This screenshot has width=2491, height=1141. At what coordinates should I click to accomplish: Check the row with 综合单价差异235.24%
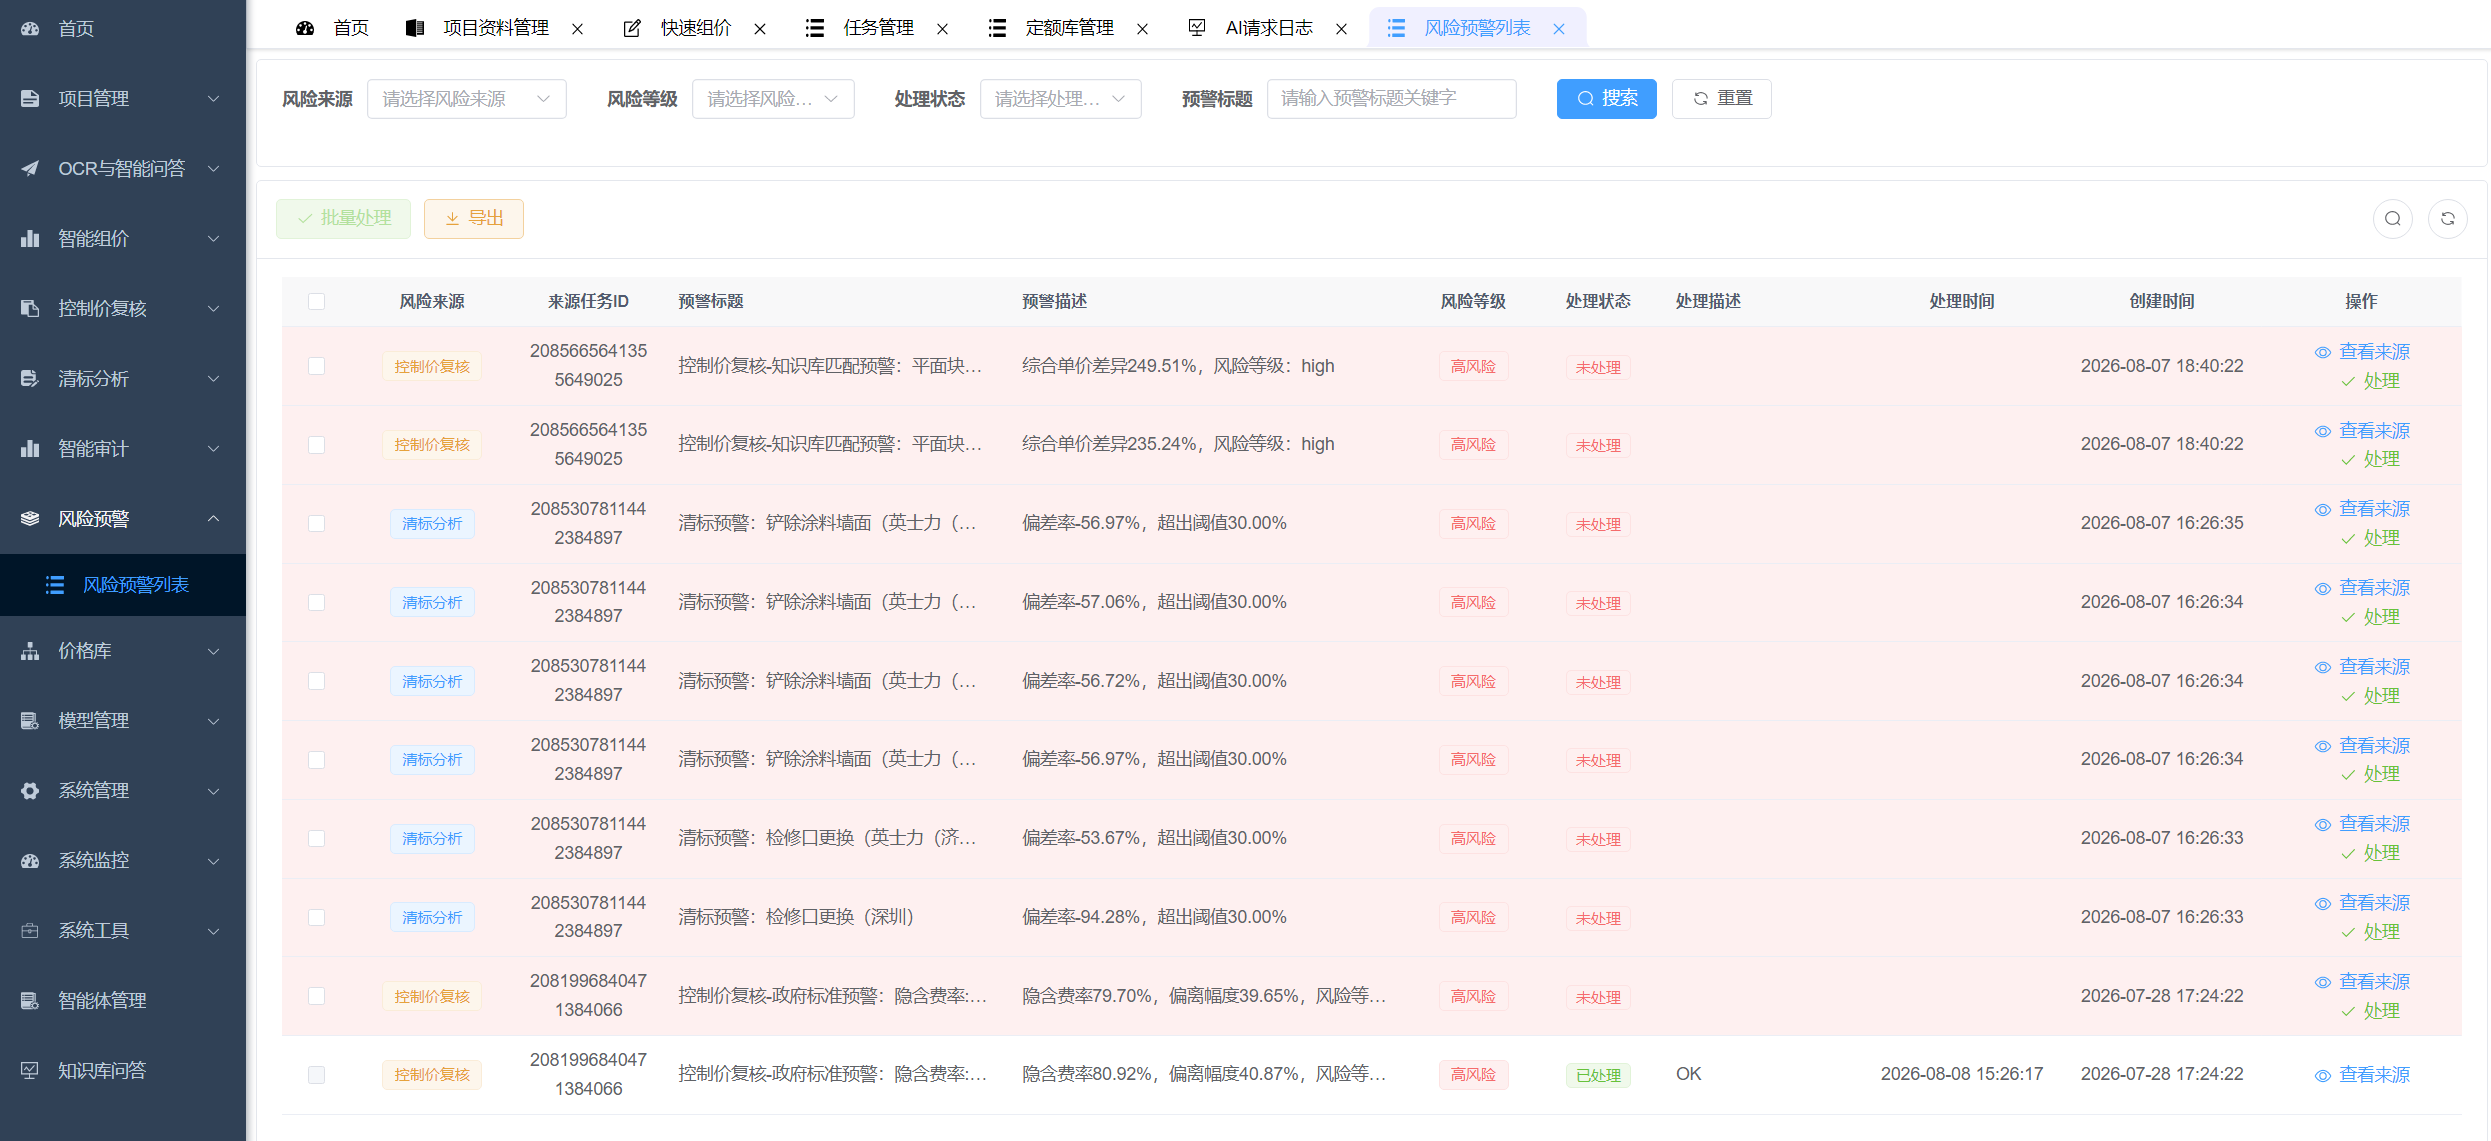(x=317, y=445)
